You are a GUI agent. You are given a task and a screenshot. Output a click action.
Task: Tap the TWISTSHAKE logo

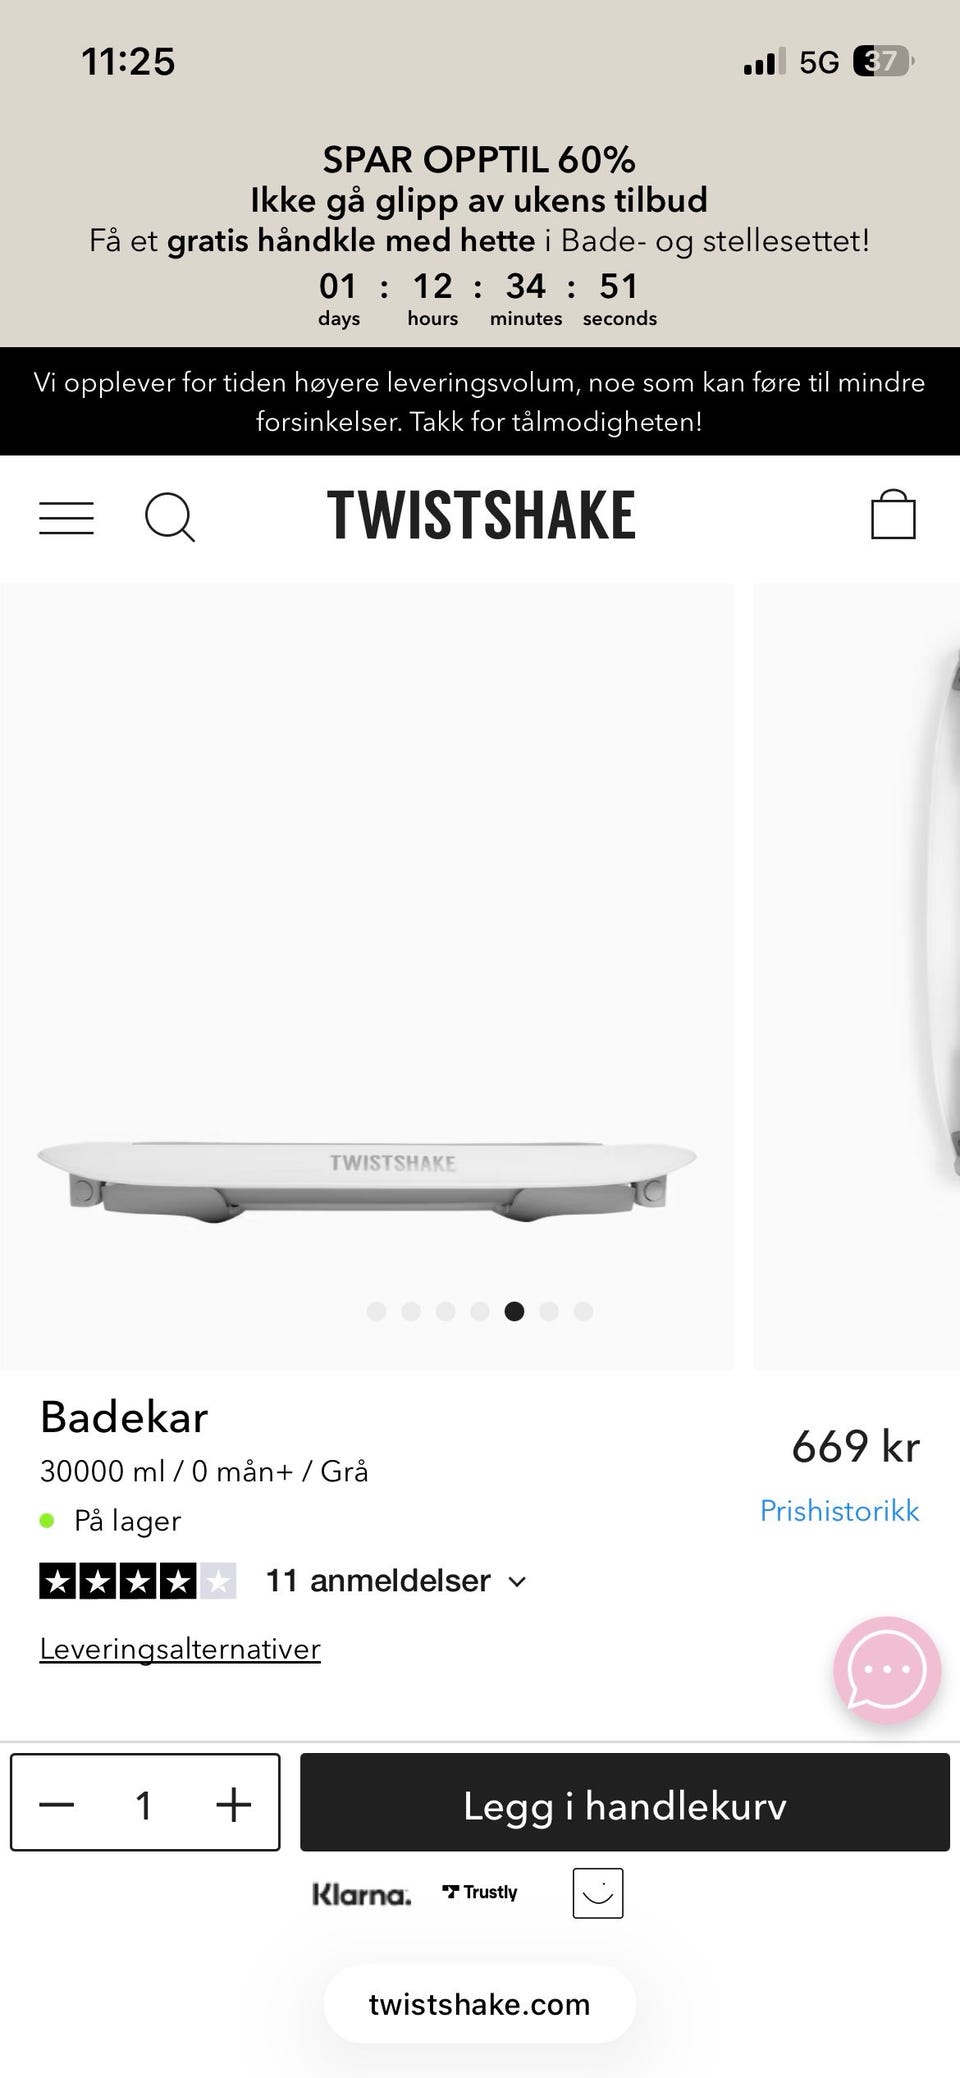point(481,516)
